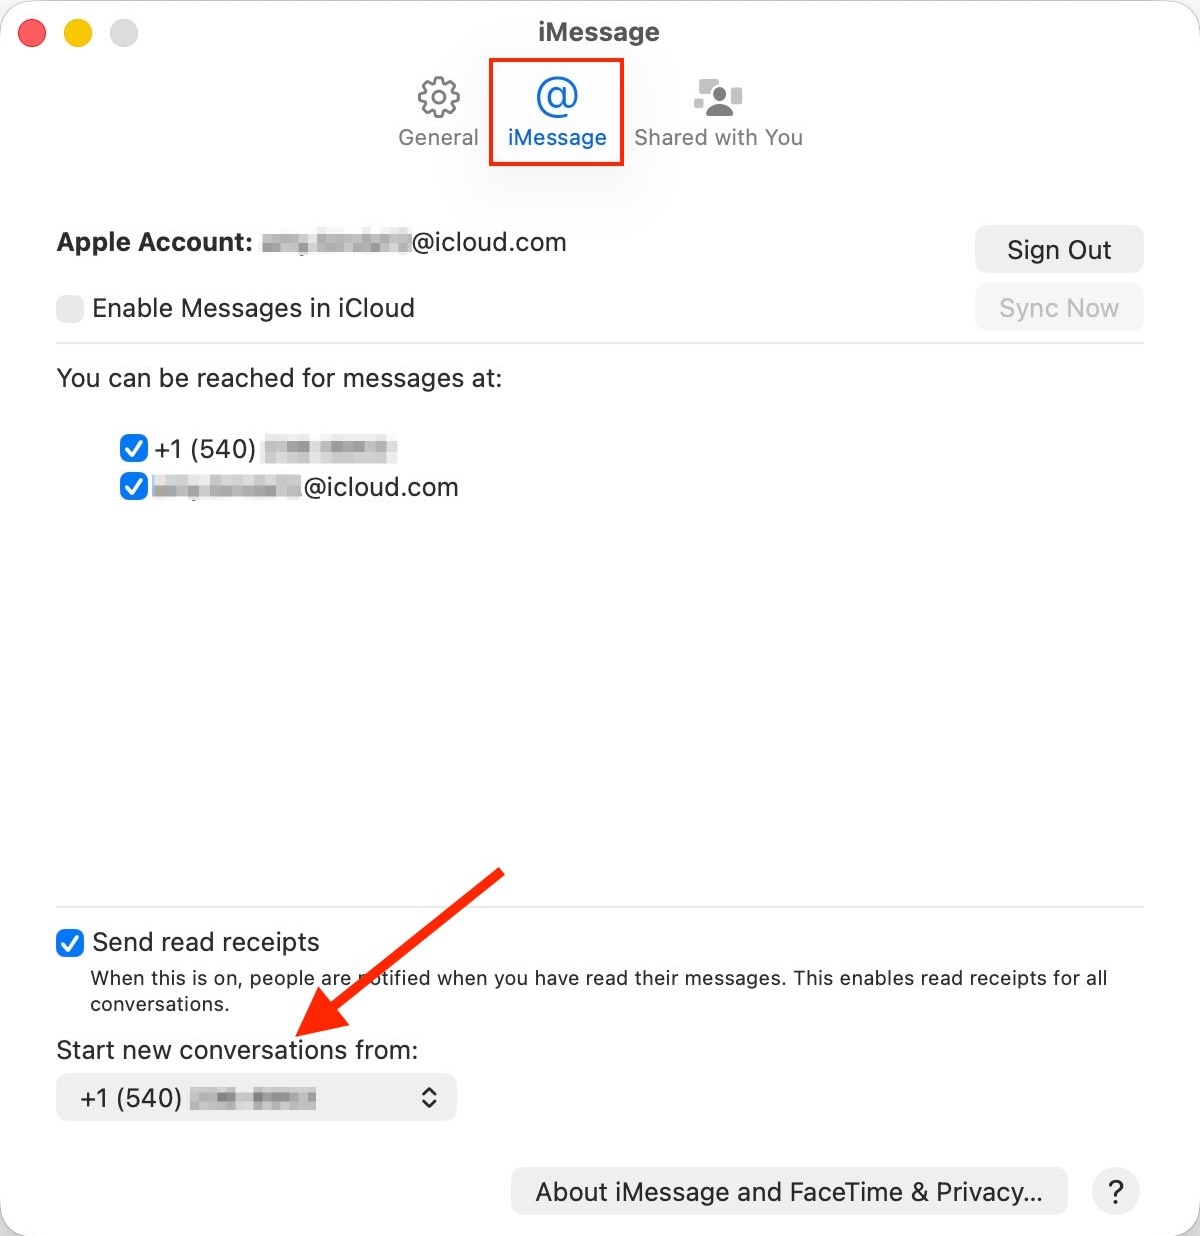
Task: Enable Messages in iCloud checkbox
Action: coord(70,309)
